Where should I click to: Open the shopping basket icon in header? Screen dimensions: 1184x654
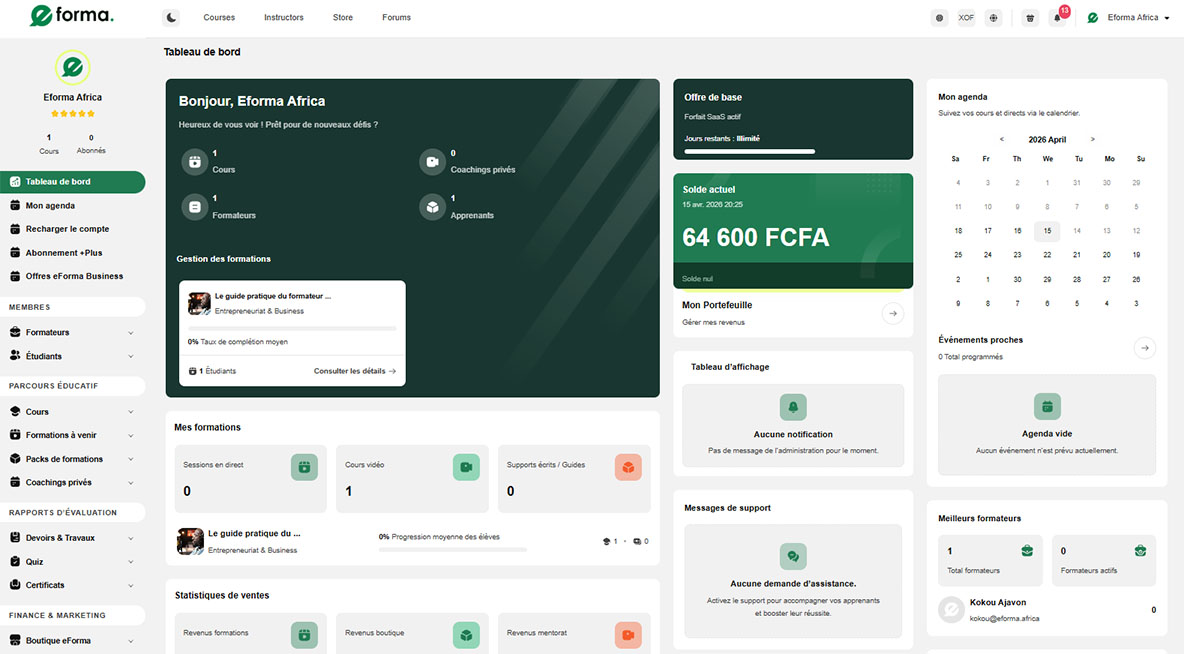pos(1030,18)
